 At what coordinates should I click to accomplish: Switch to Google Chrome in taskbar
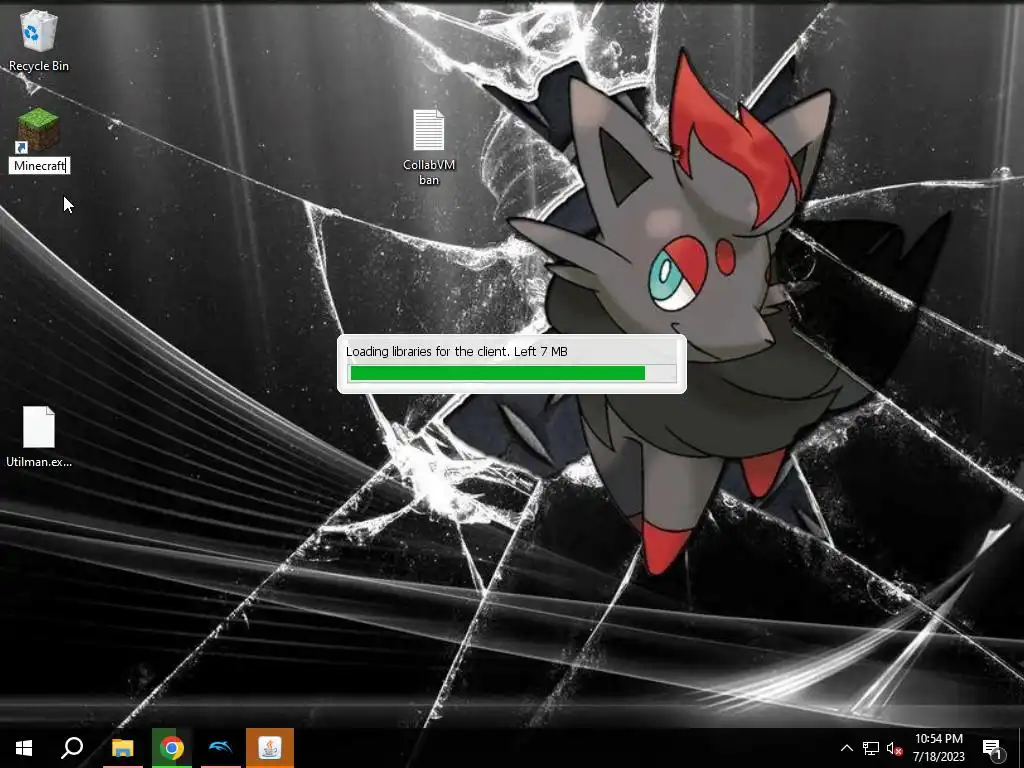(172, 748)
